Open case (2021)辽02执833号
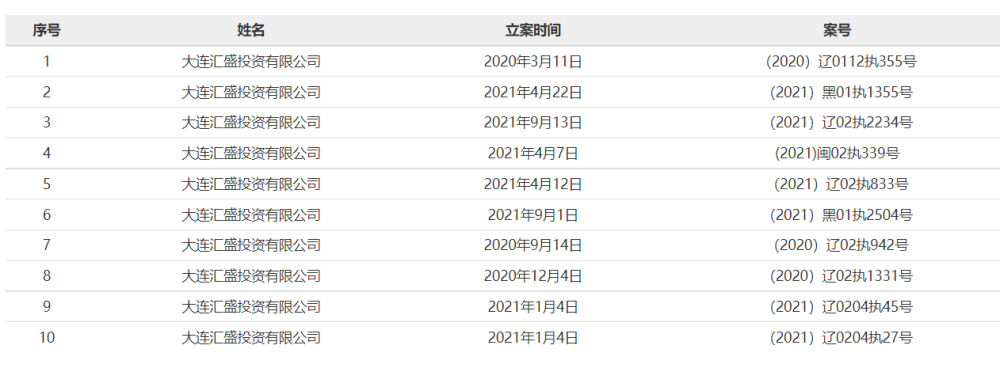1000x368 pixels. click(841, 184)
